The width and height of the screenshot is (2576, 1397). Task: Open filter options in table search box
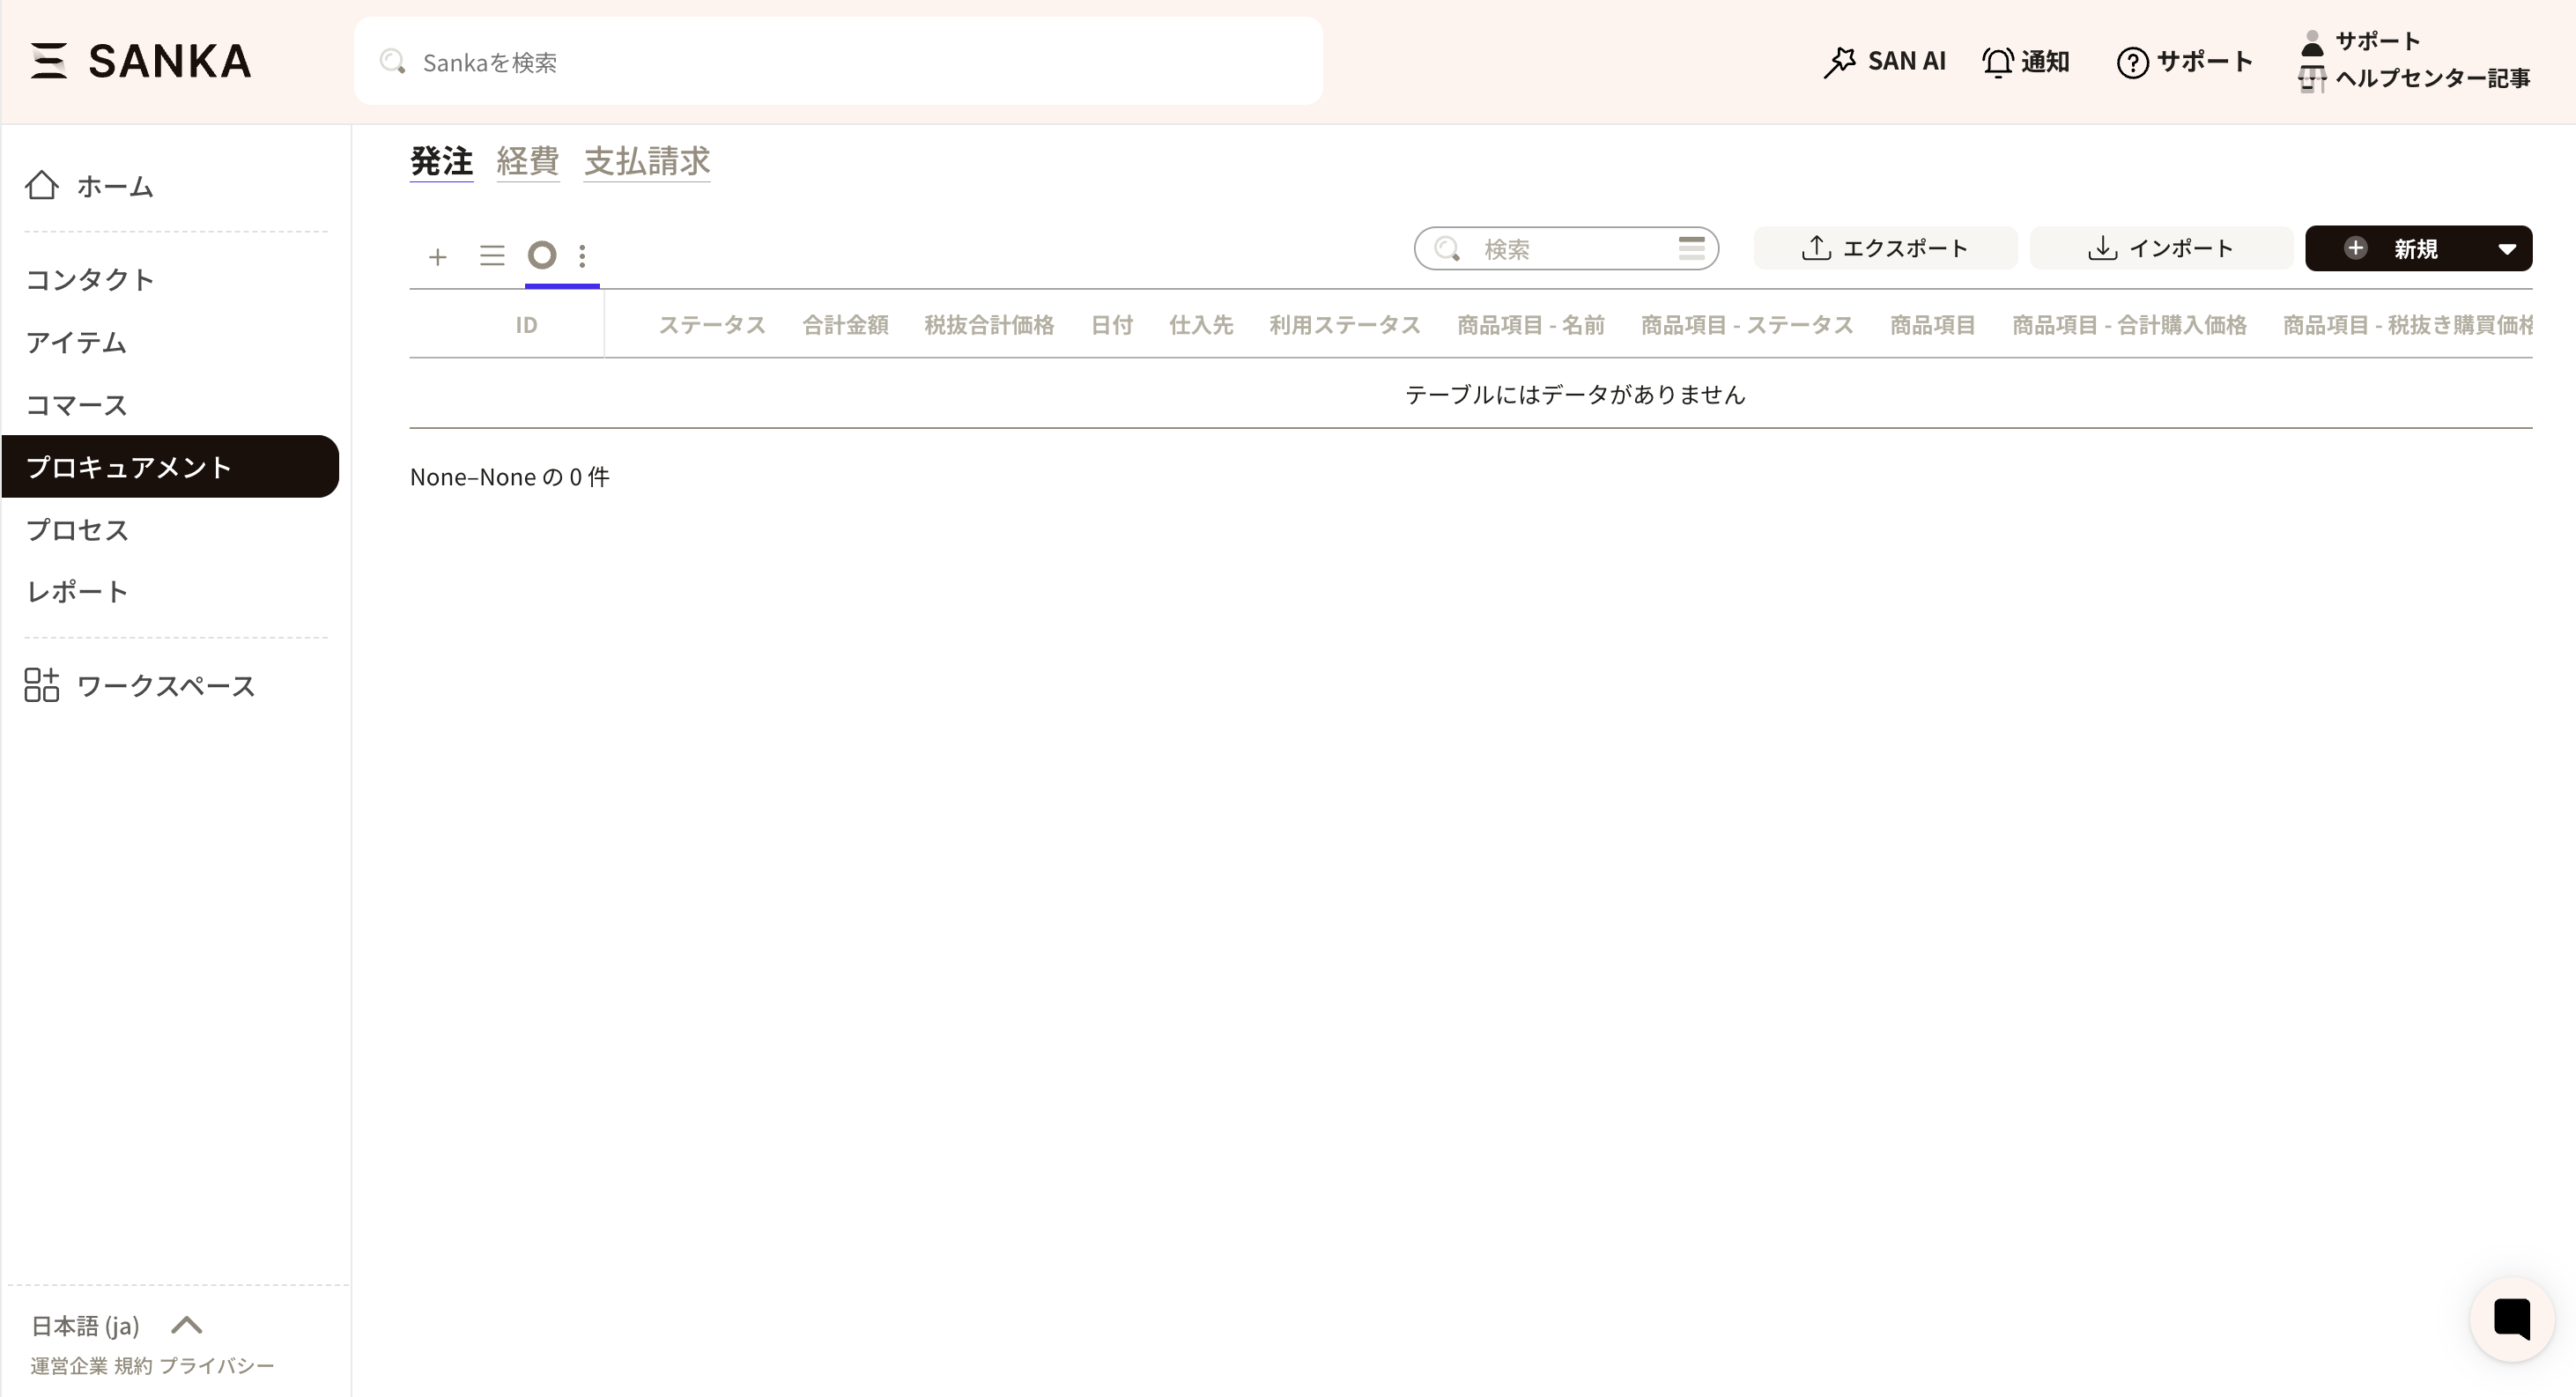pyautogui.click(x=1691, y=248)
